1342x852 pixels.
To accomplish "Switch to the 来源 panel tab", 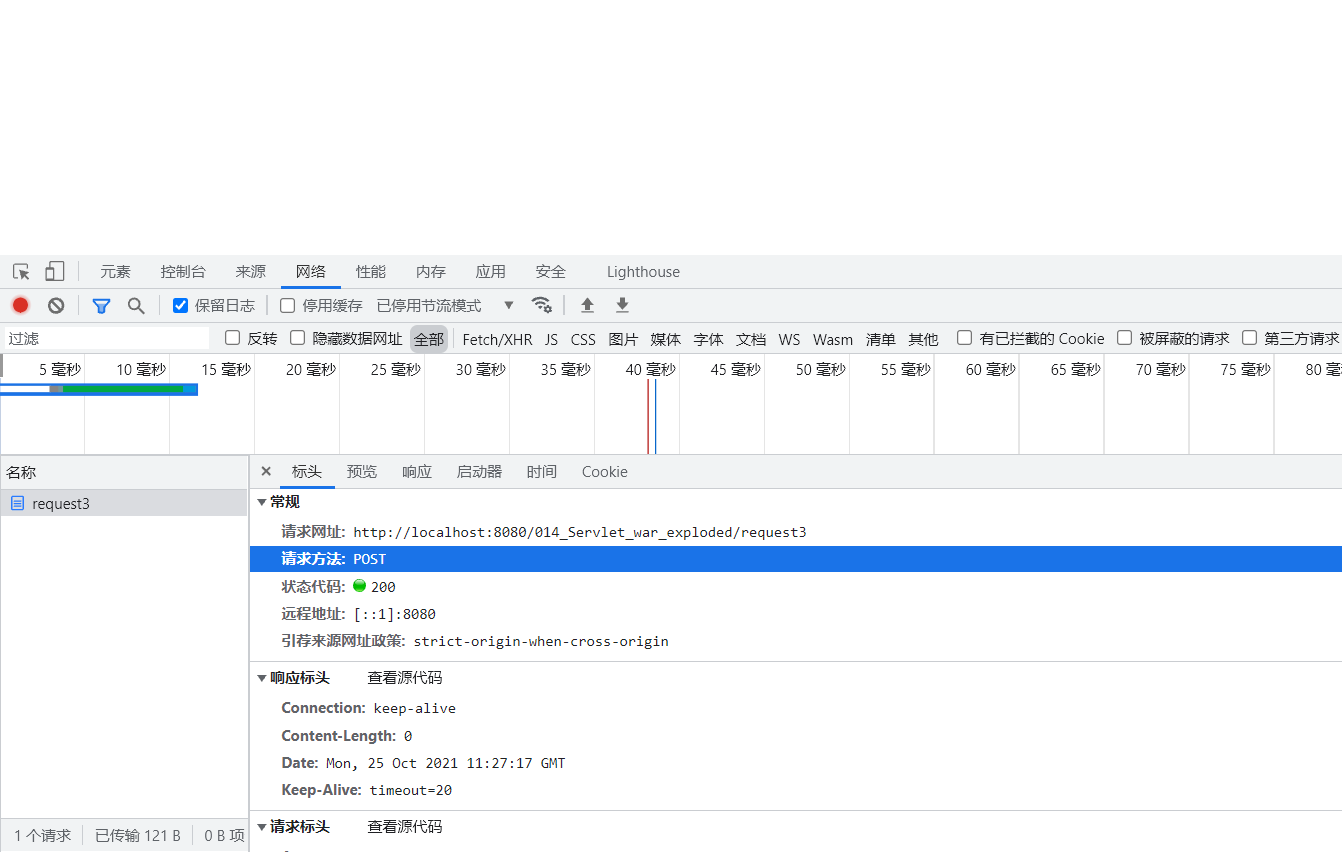I will point(251,272).
